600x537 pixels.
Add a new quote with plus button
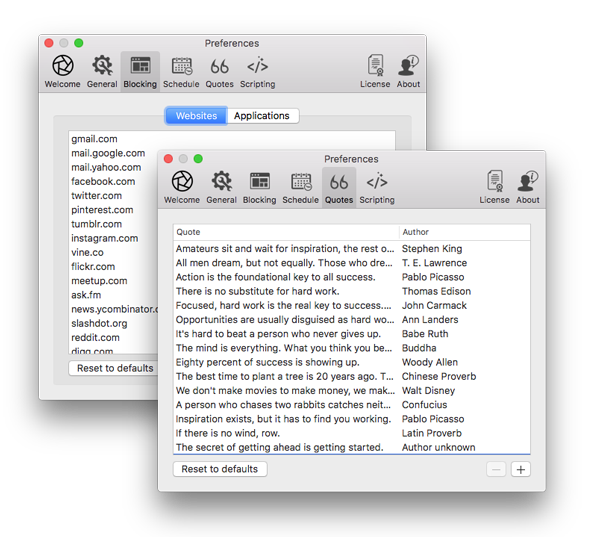pyautogui.click(x=521, y=470)
